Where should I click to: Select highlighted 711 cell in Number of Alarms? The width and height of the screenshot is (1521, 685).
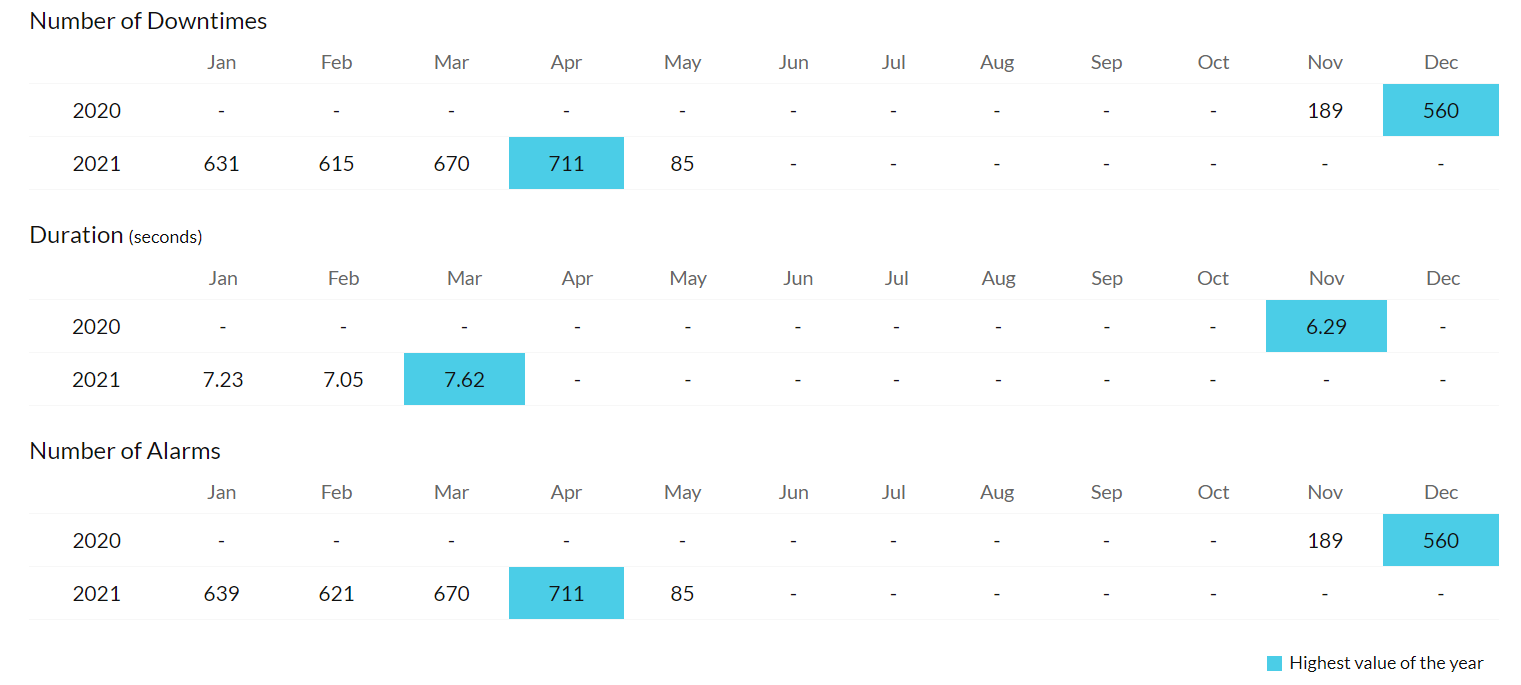[x=566, y=593]
